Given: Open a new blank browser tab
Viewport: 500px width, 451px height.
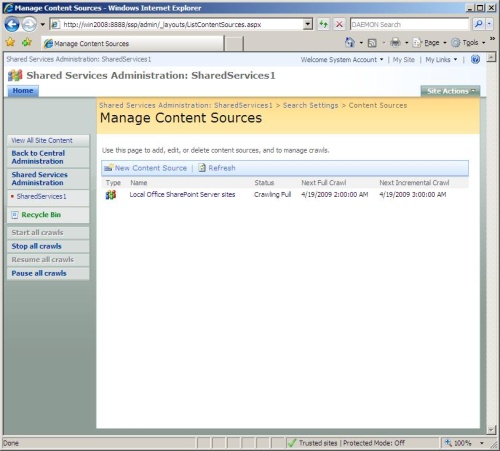Looking at the screenshot, I should coord(234,44).
